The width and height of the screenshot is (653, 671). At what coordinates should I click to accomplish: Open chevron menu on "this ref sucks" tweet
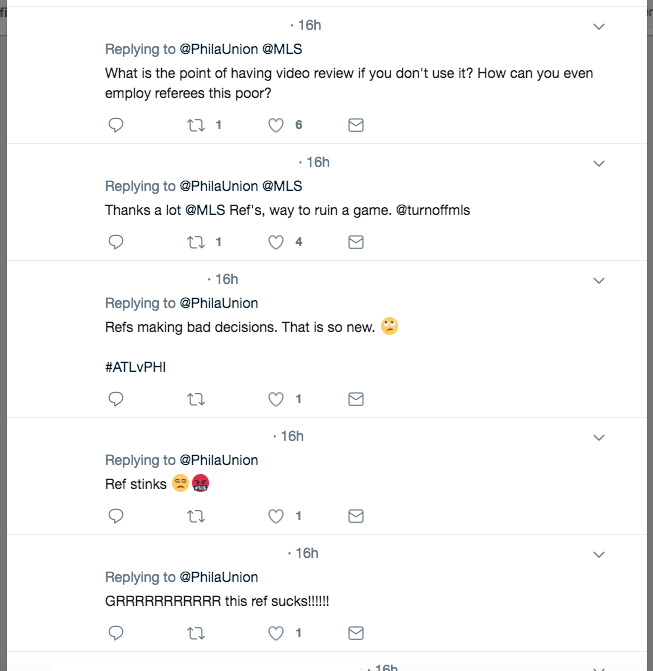(x=600, y=554)
